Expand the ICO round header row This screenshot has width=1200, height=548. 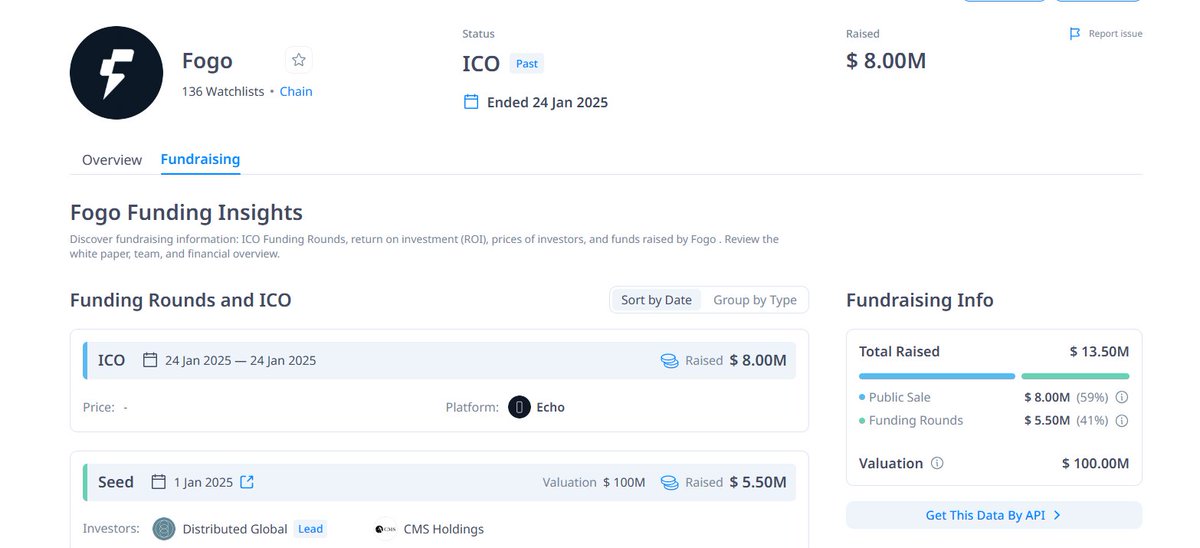(x=440, y=360)
